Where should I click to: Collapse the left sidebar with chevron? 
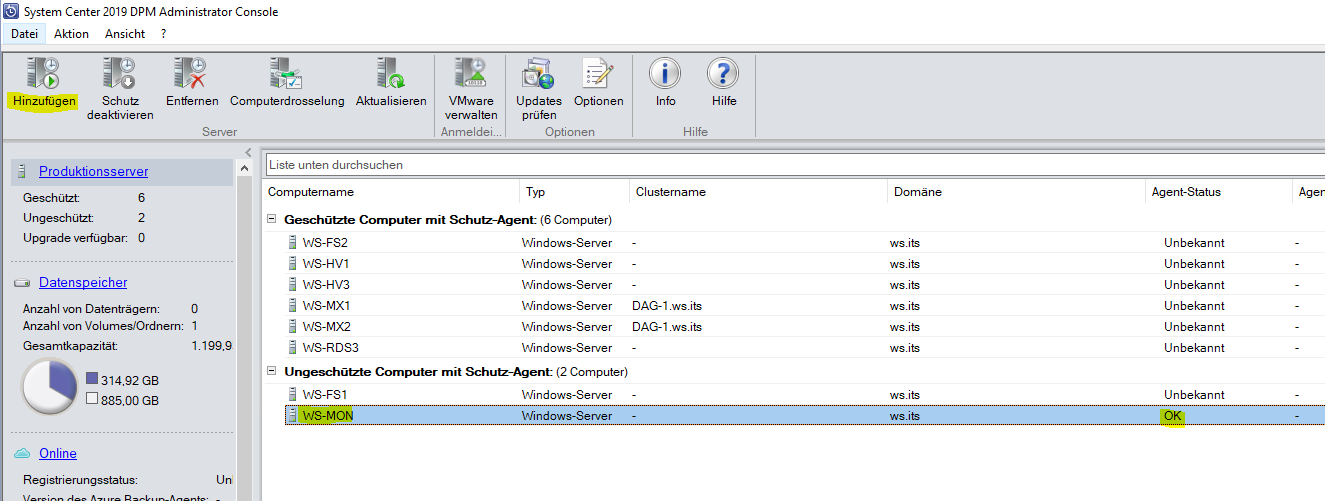[249, 152]
